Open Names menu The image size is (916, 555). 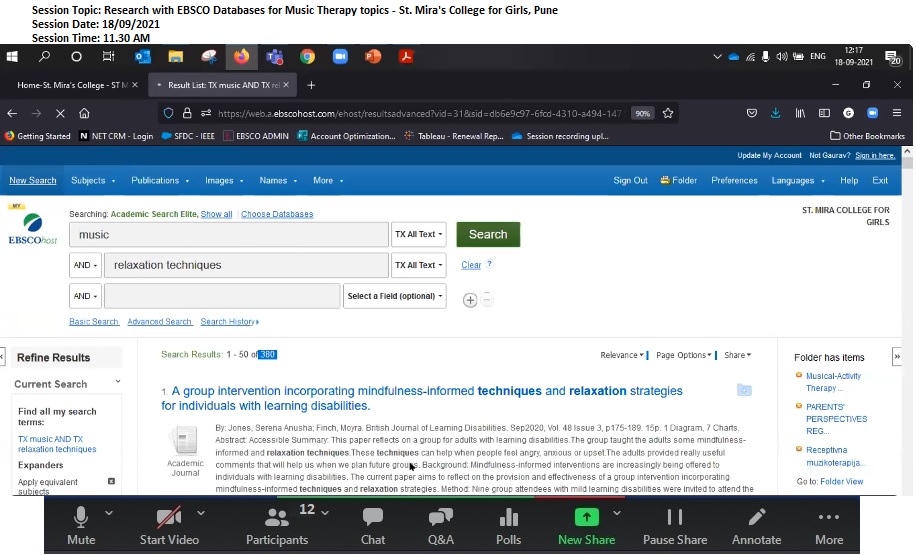[x=278, y=181]
